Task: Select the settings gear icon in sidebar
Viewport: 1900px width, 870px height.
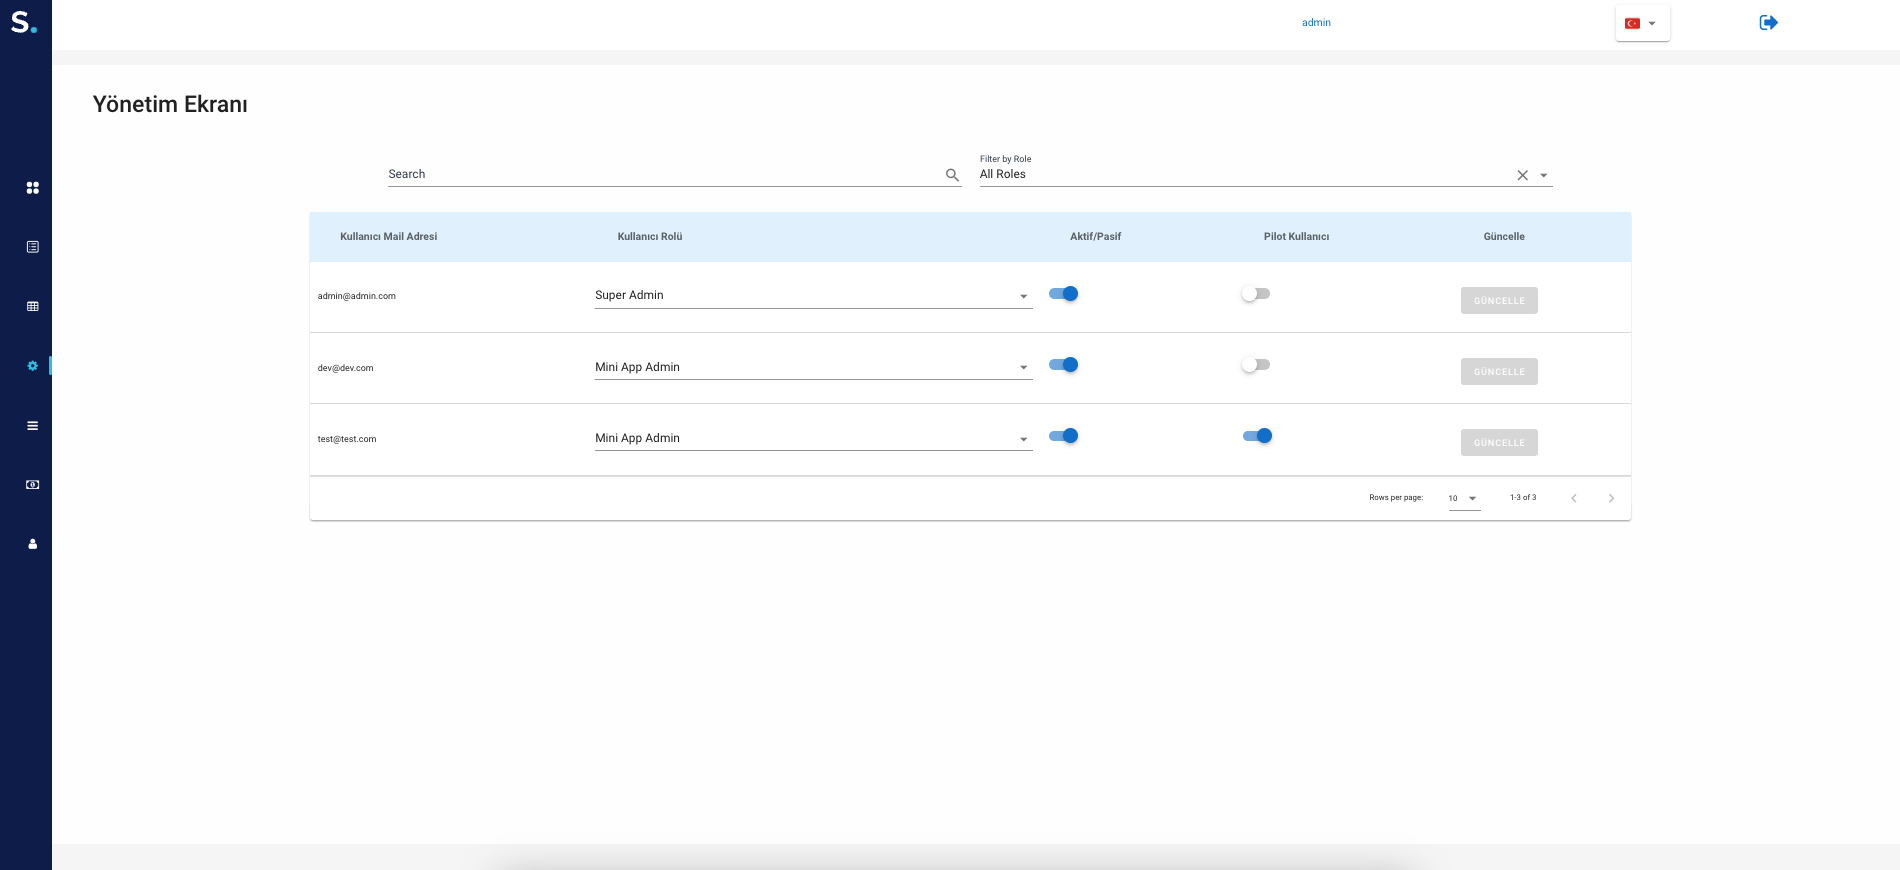Action: click(32, 366)
